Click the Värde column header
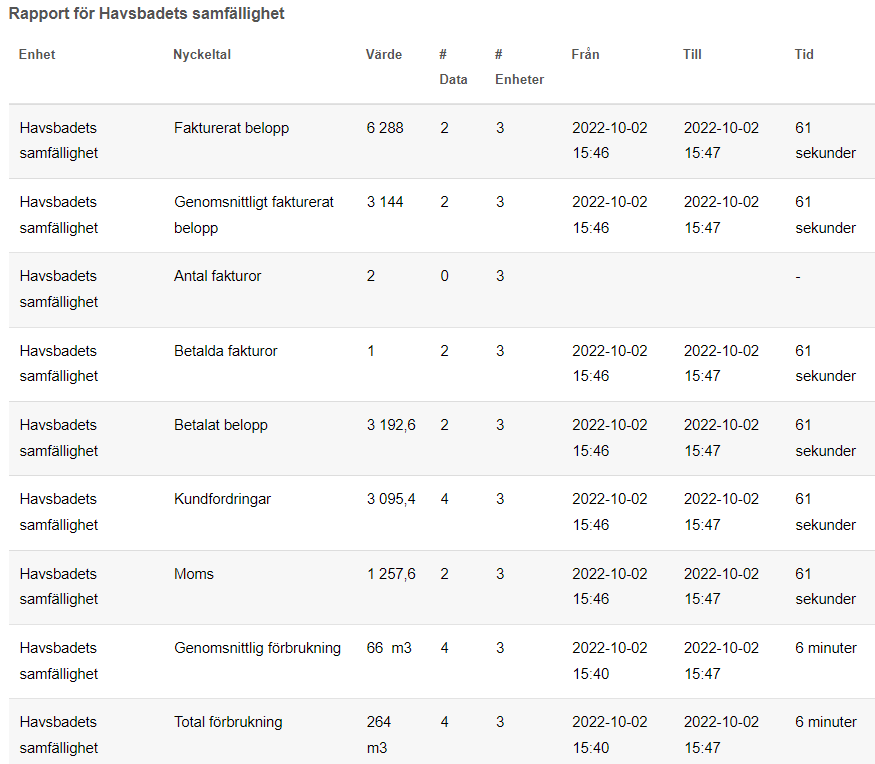This screenshot has width=875, height=764. click(x=383, y=54)
